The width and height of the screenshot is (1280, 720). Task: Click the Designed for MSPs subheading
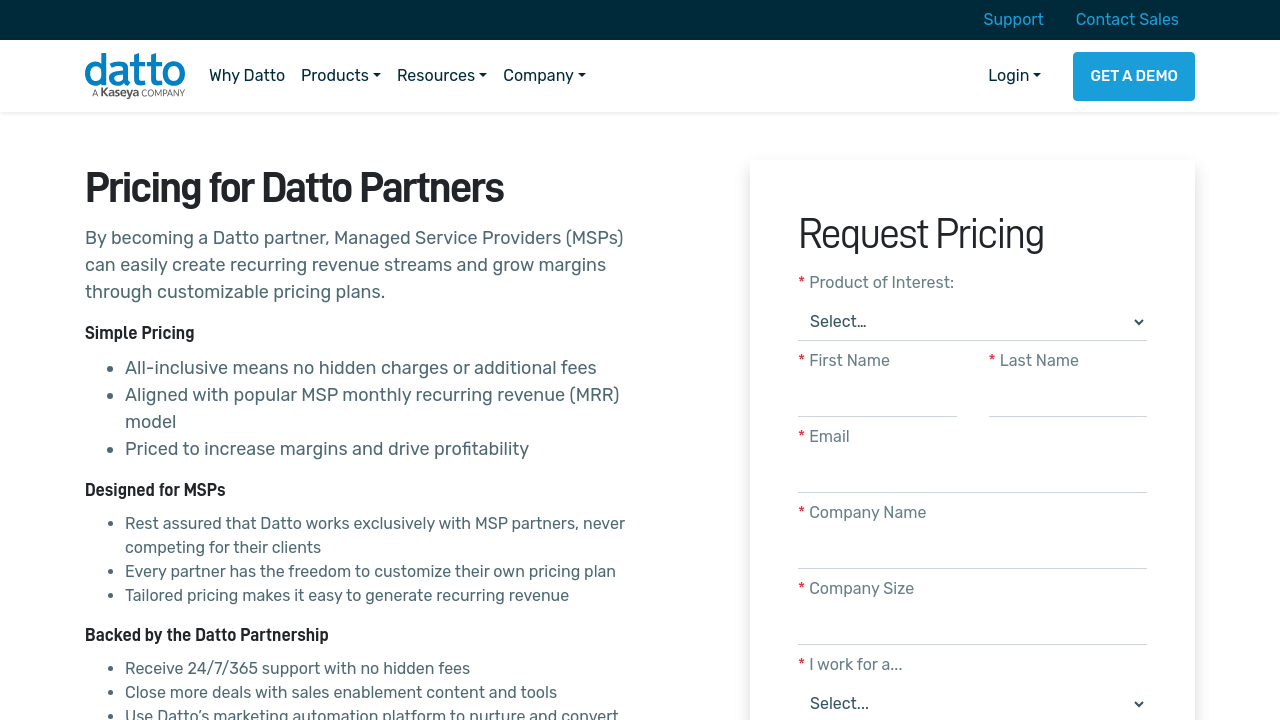[155, 490]
